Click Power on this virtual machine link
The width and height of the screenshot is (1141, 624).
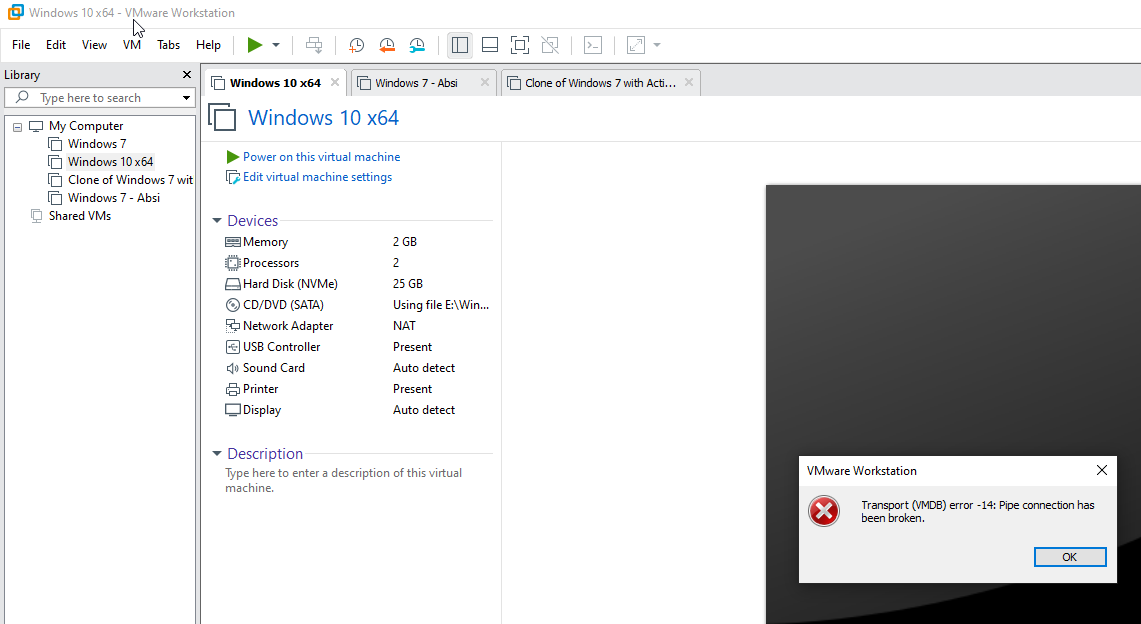click(x=321, y=157)
